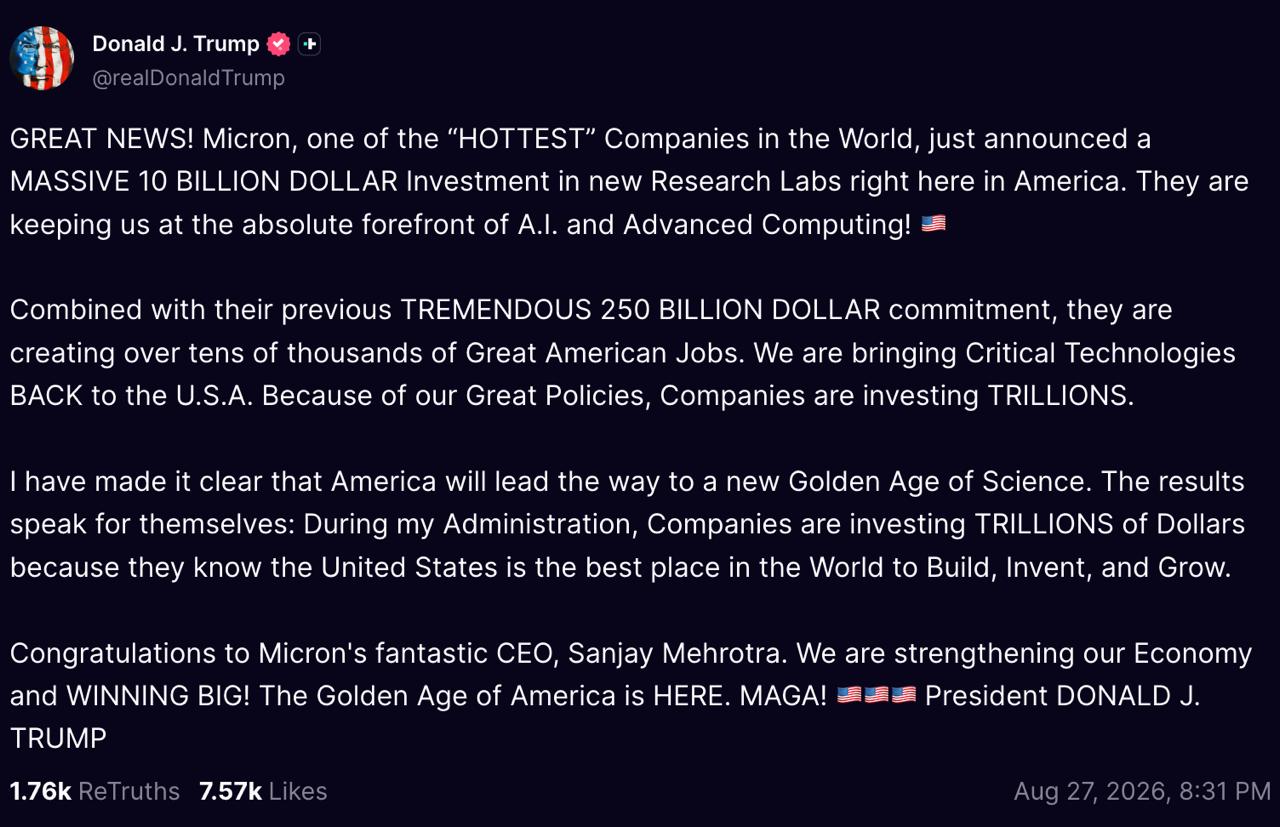Click the MASSIVE 10 BILLION DOLLAR text
This screenshot has width=1280, height=827.
[204, 181]
